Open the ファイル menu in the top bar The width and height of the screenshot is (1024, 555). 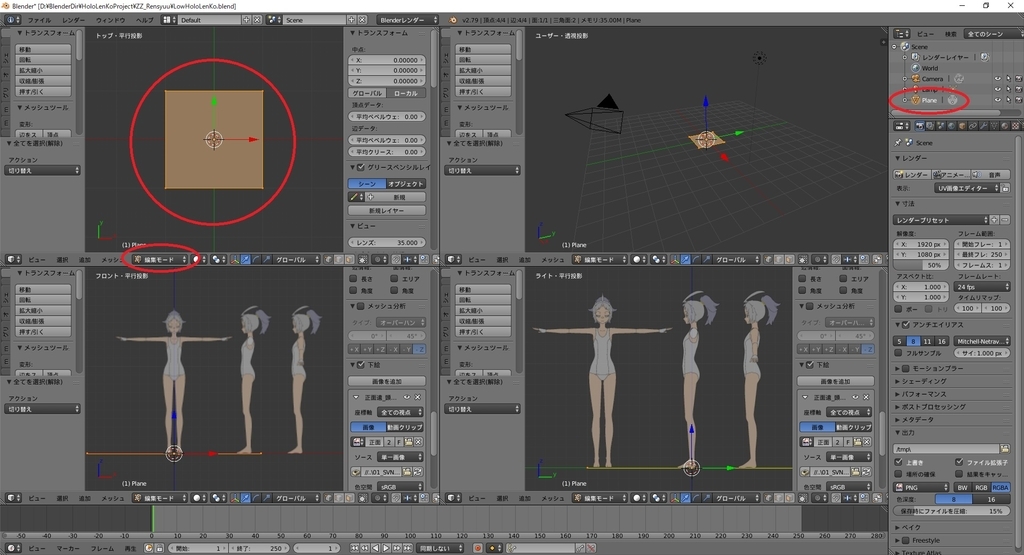click(x=39, y=20)
